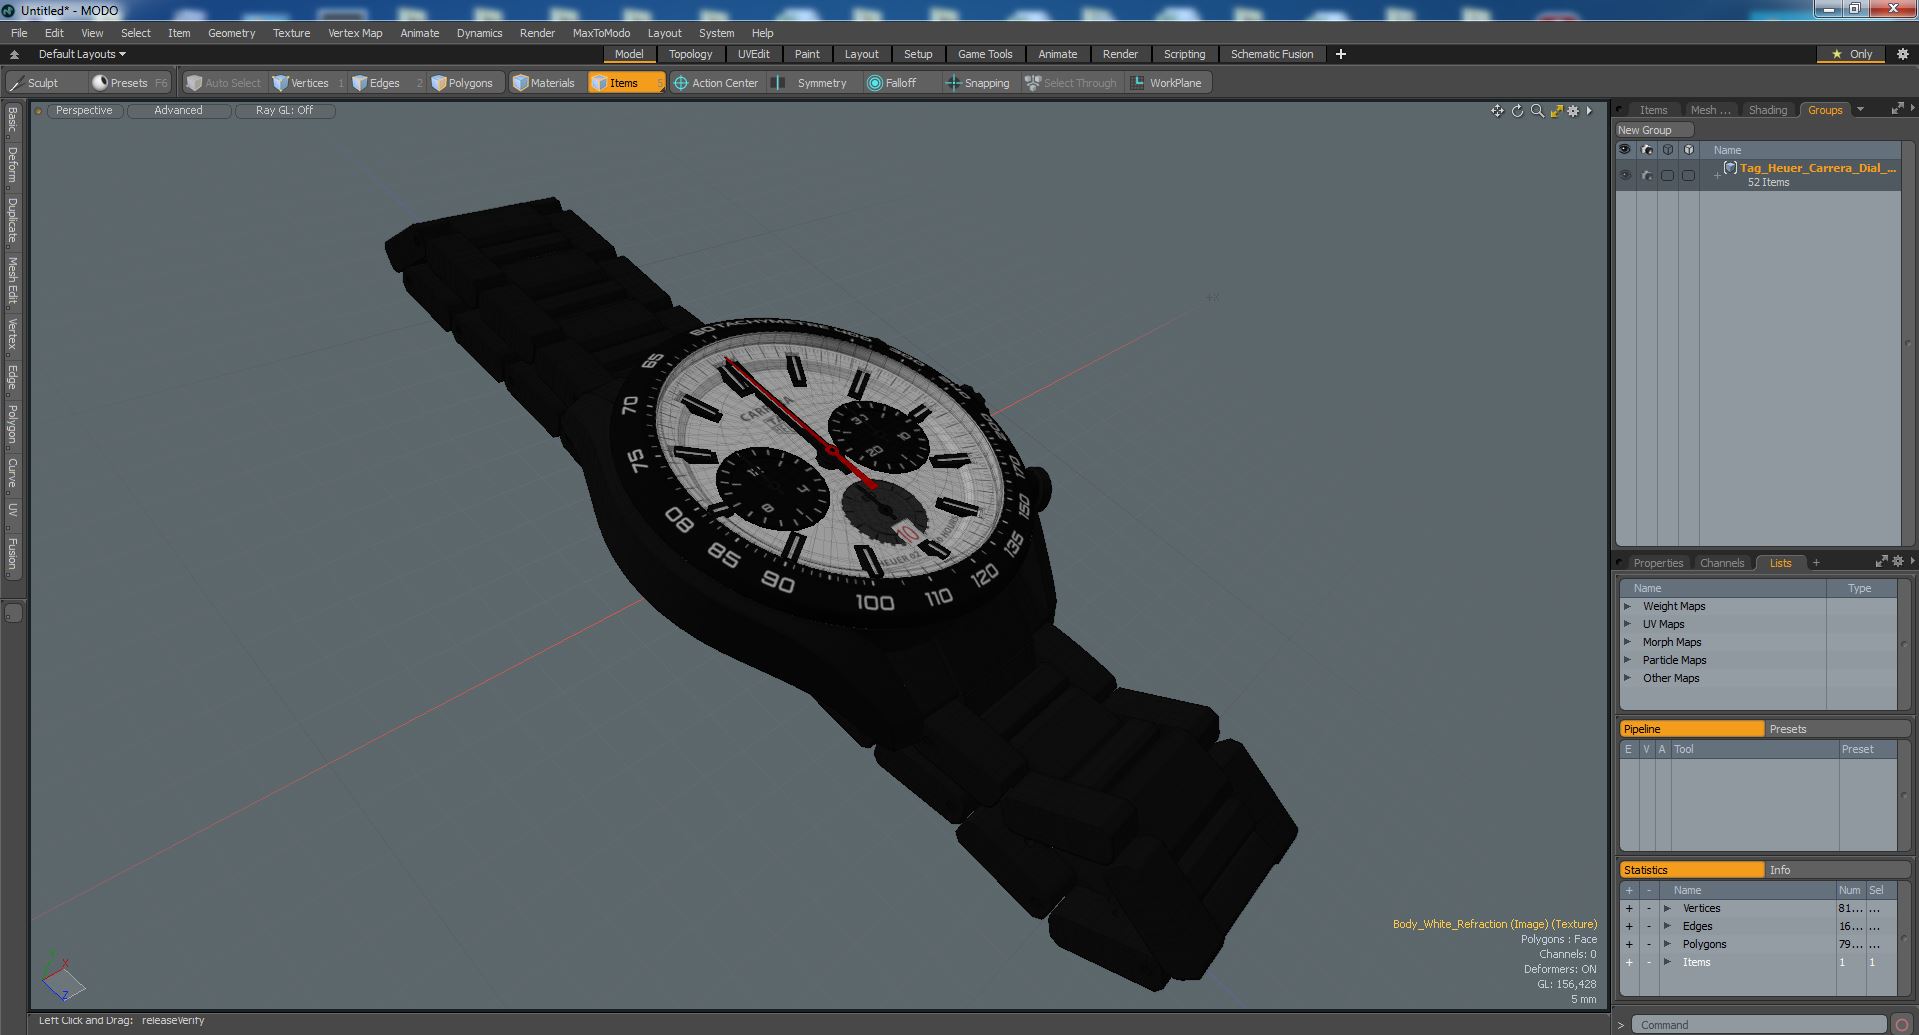Open the Texture menu
1919x1035 pixels.
(291, 33)
